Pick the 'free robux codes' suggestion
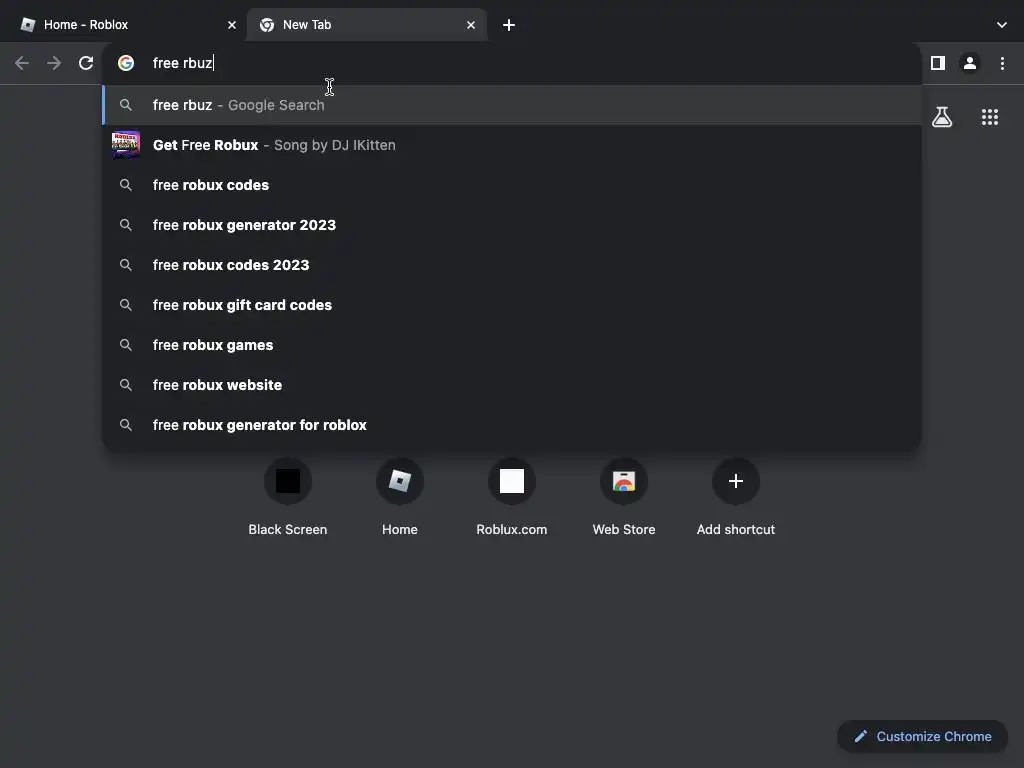Image resolution: width=1024 pixels, height=768 pixels. tap(513, 185)
